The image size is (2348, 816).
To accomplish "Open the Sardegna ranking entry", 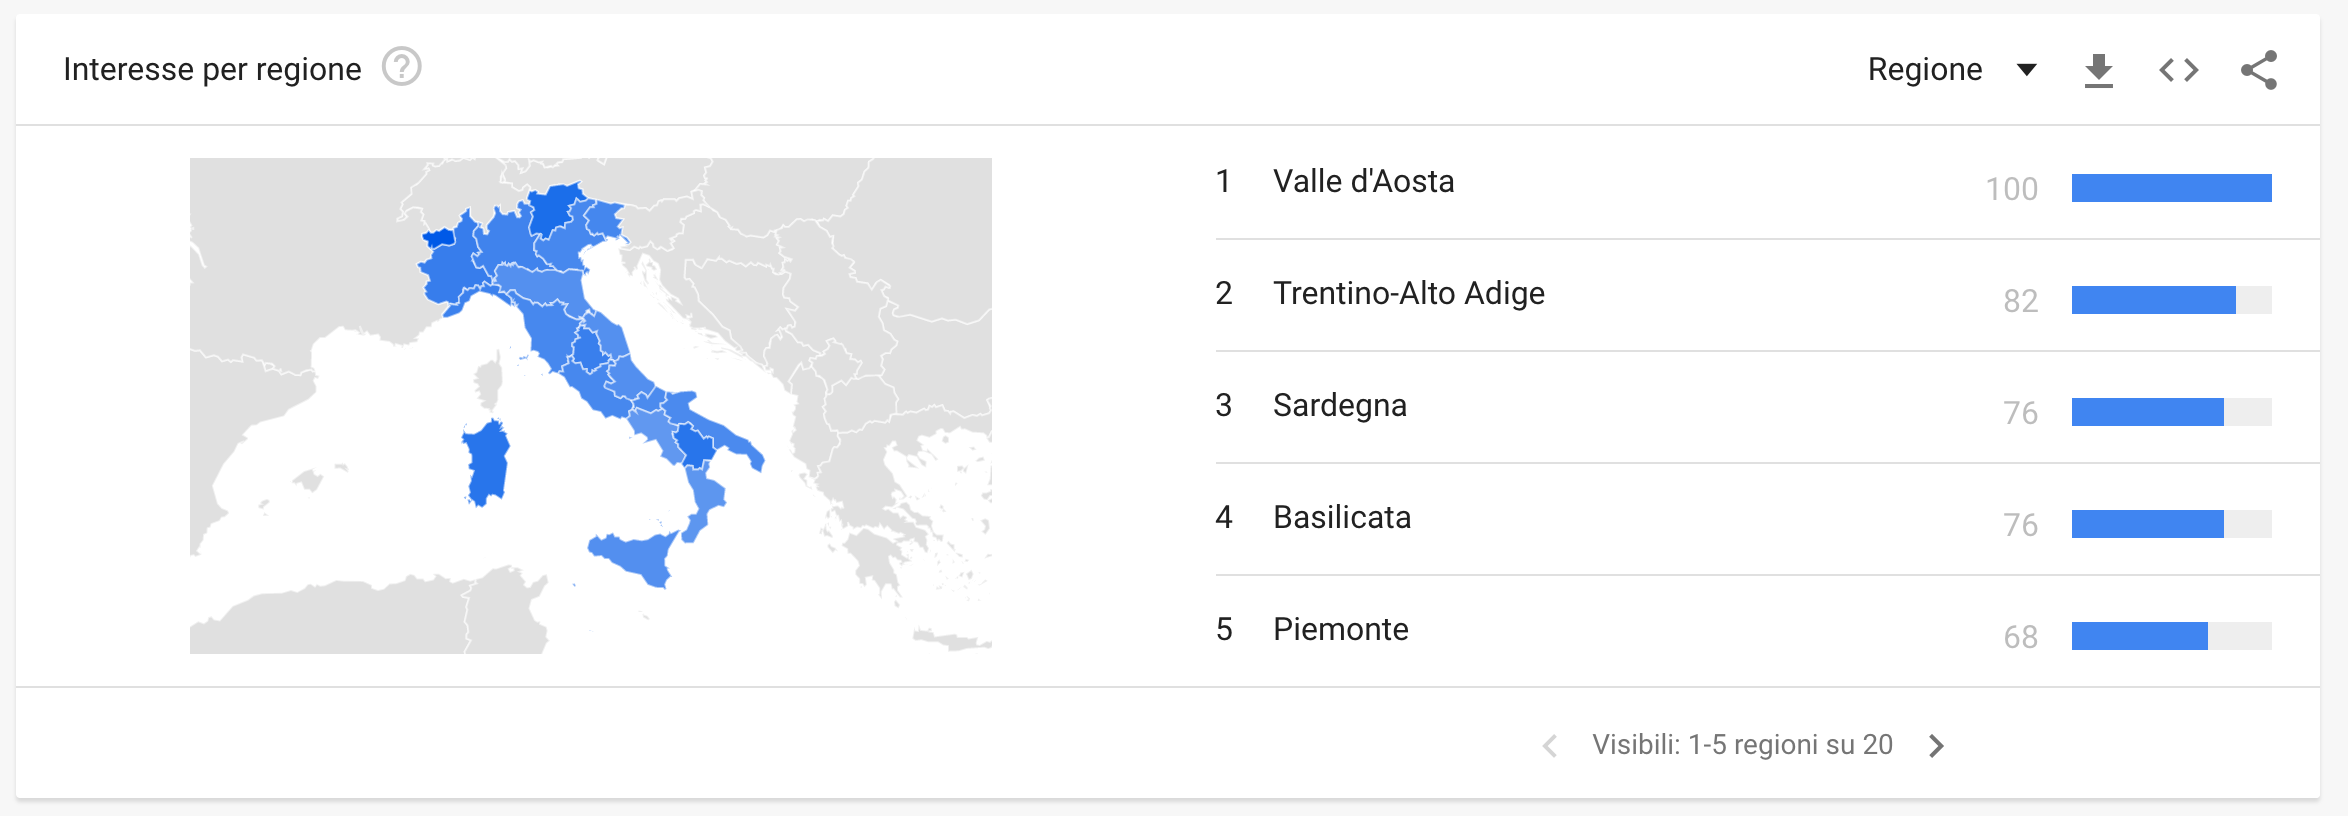I will (x=1339, y=405).
